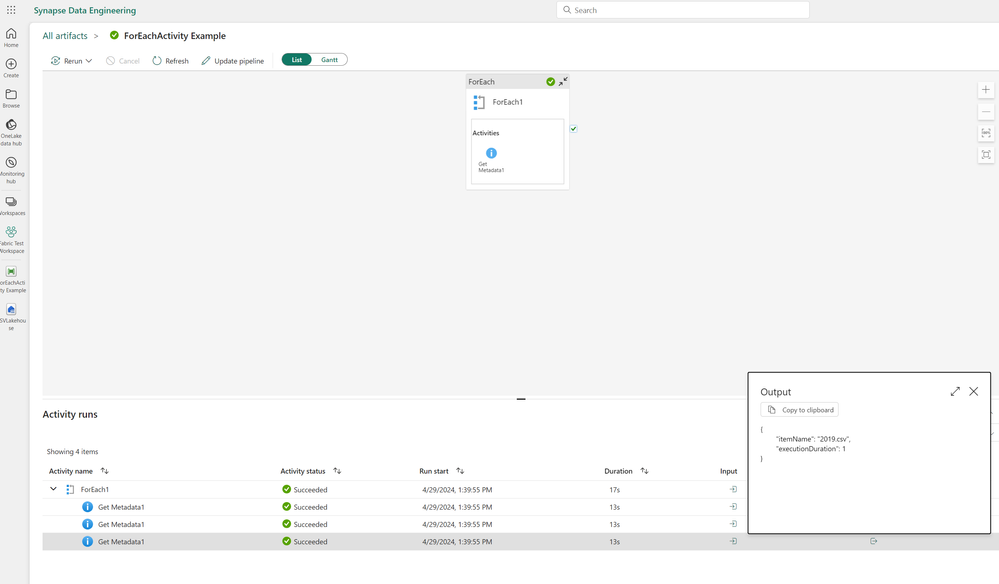
Task: Open the Monitoring hub
Action: click(x=11, y=170)
